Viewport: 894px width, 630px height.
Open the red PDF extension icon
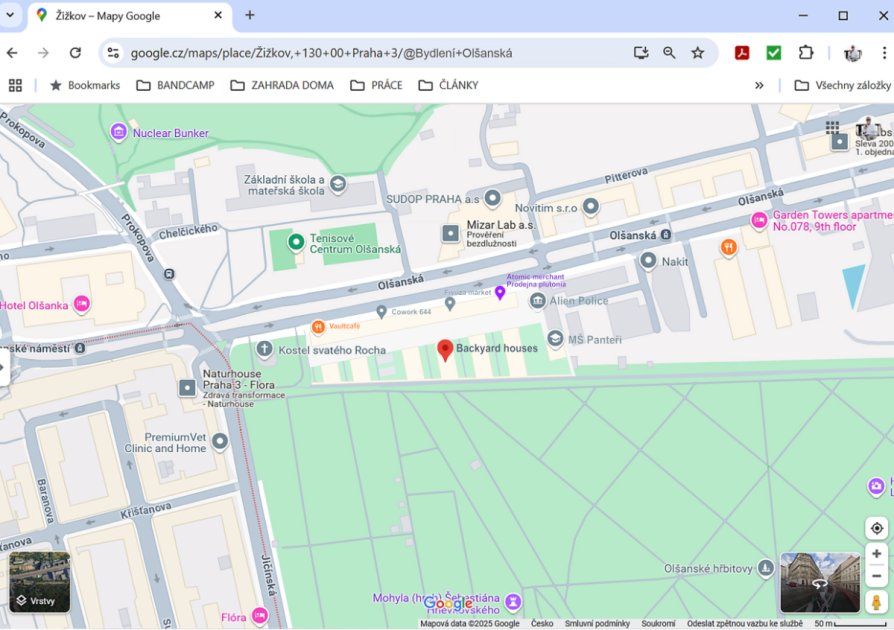742,53
